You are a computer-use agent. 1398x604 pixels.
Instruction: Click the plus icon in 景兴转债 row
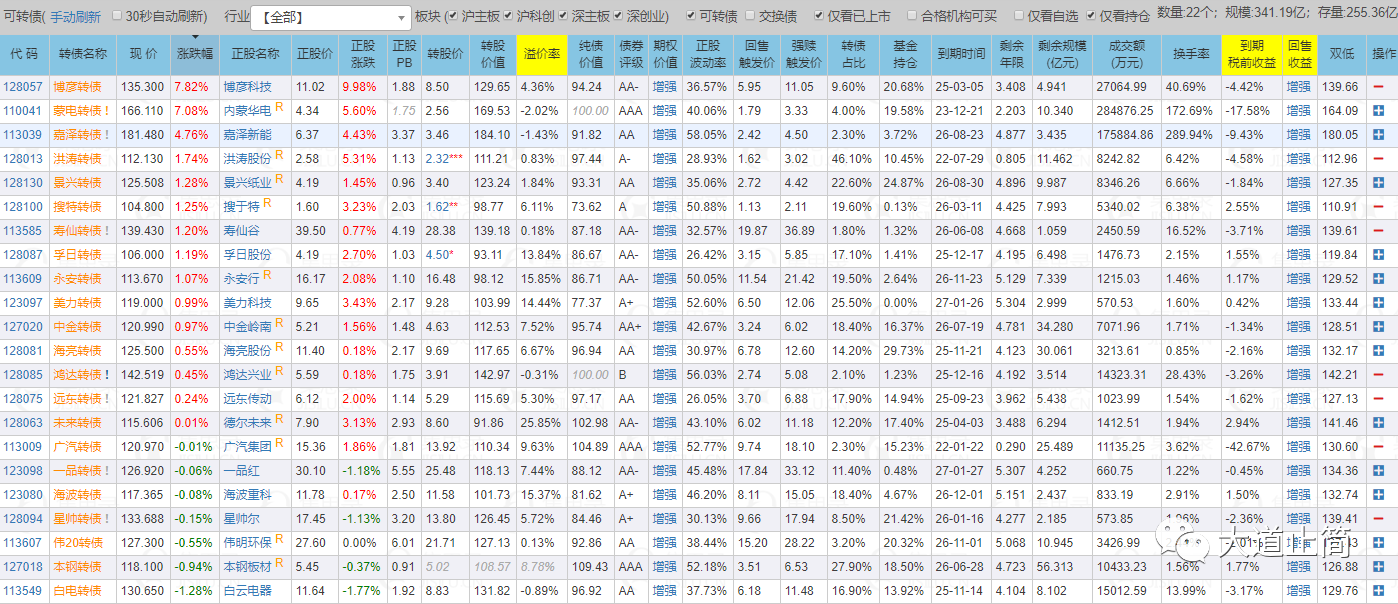(1379, 183)
